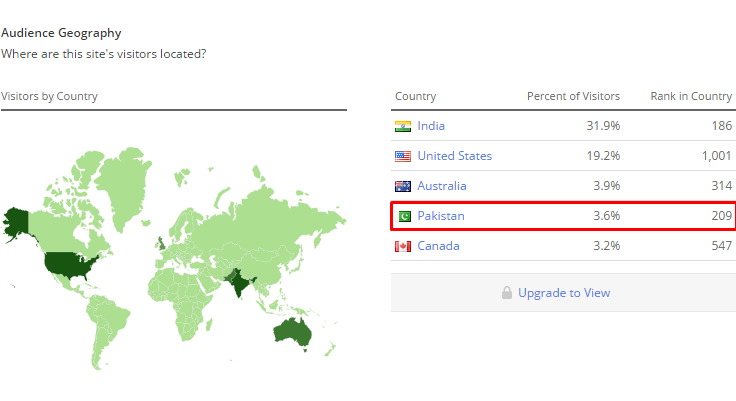Select Alaska on the world map
736x401 pixels.
[x=16, y=222]
